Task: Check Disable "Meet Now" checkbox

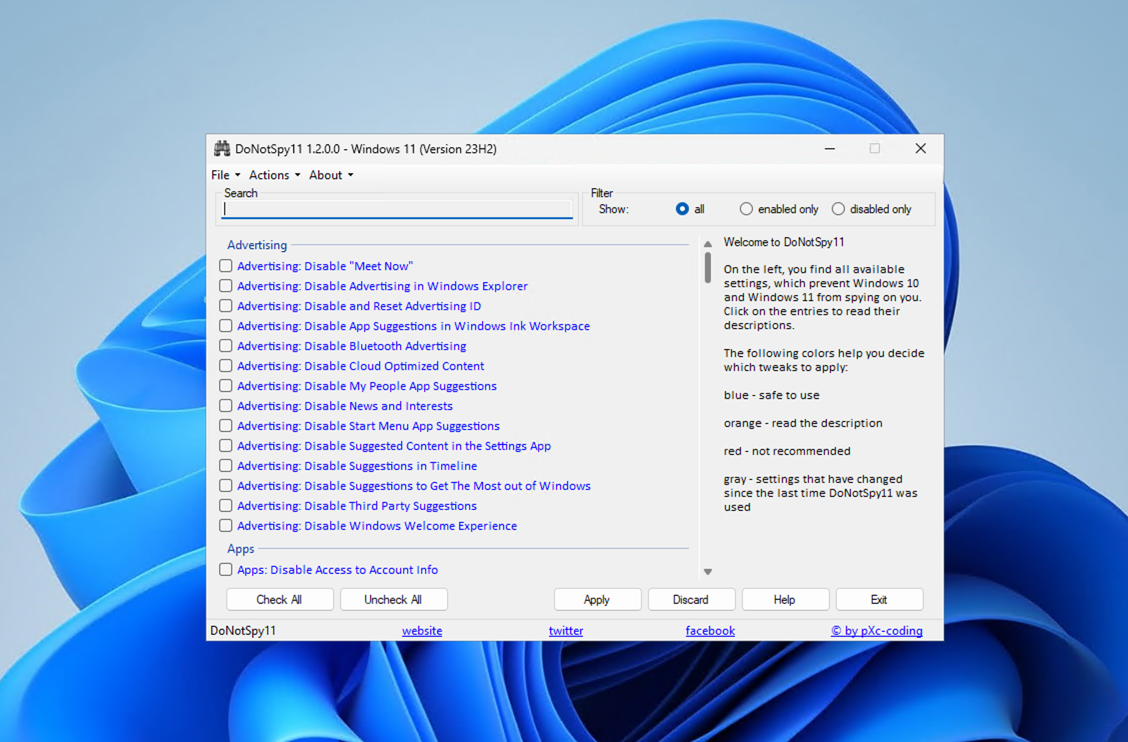Action: point(226,266)
